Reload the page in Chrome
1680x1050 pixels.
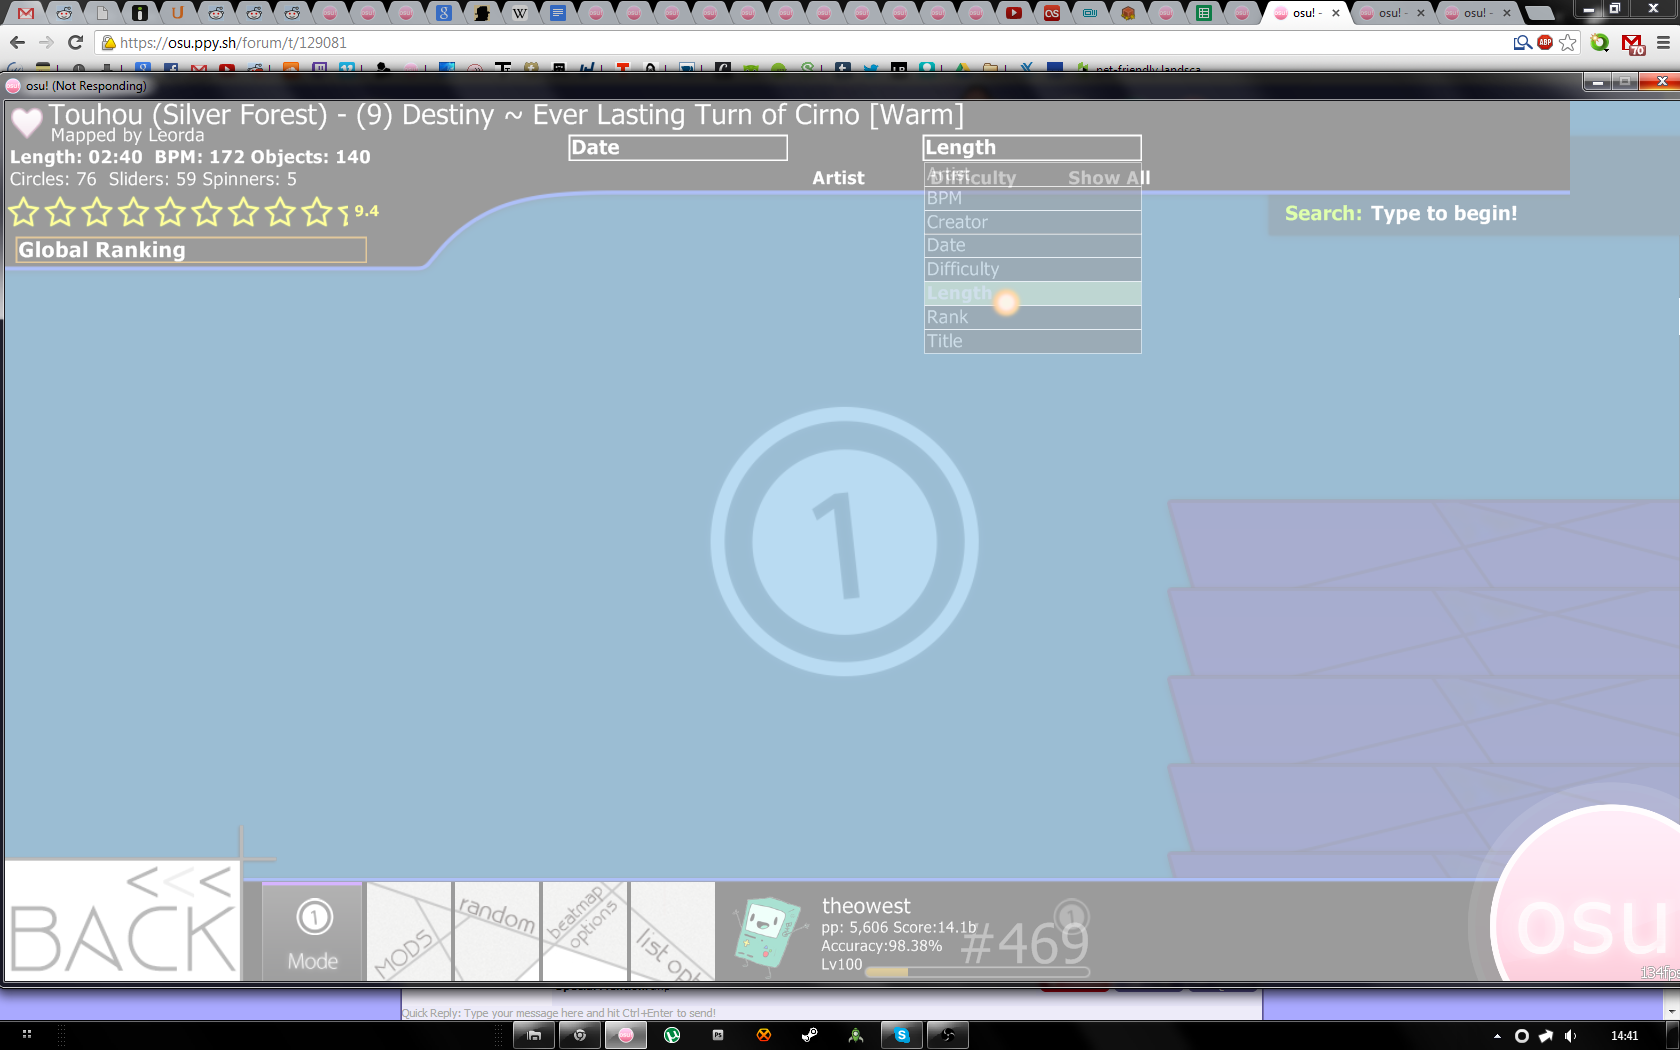point(75,42)
